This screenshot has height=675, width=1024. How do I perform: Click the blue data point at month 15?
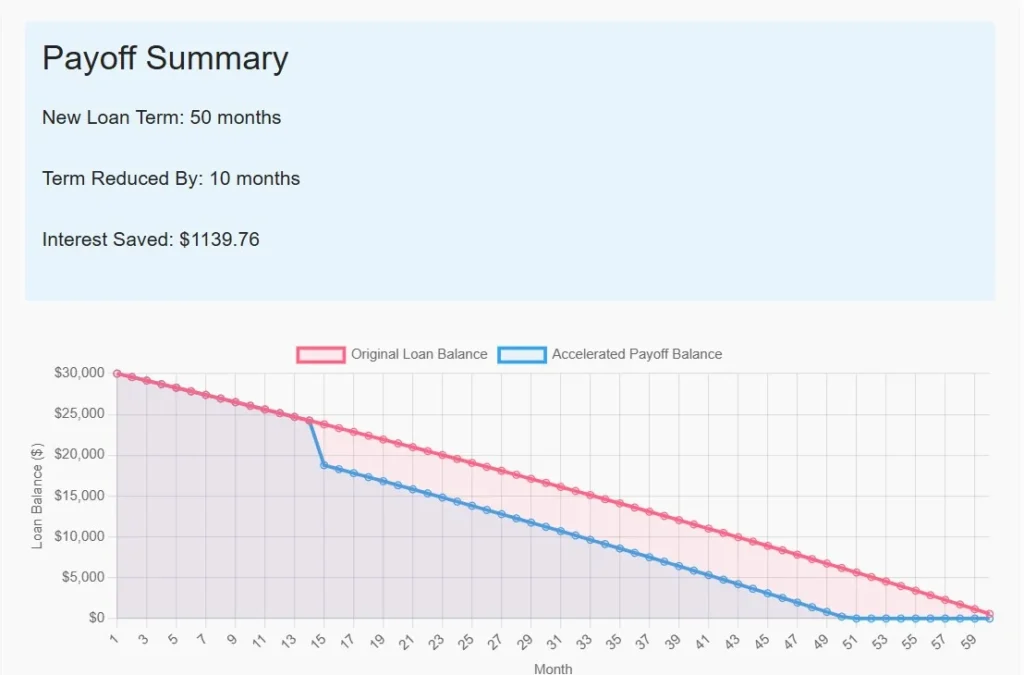[324, 465]
